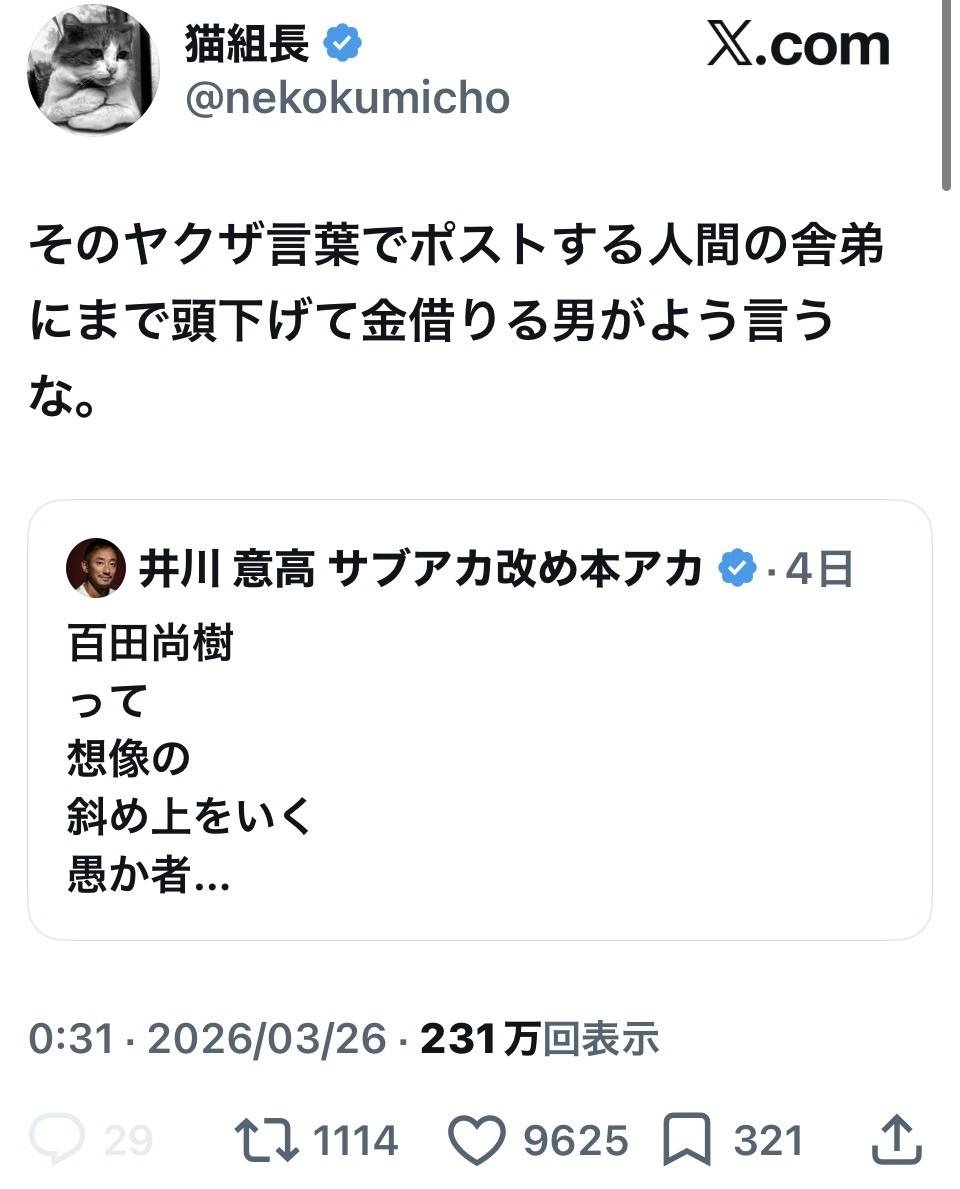
Task: Click the 1114 repost count
Action: click(355, 1140)
